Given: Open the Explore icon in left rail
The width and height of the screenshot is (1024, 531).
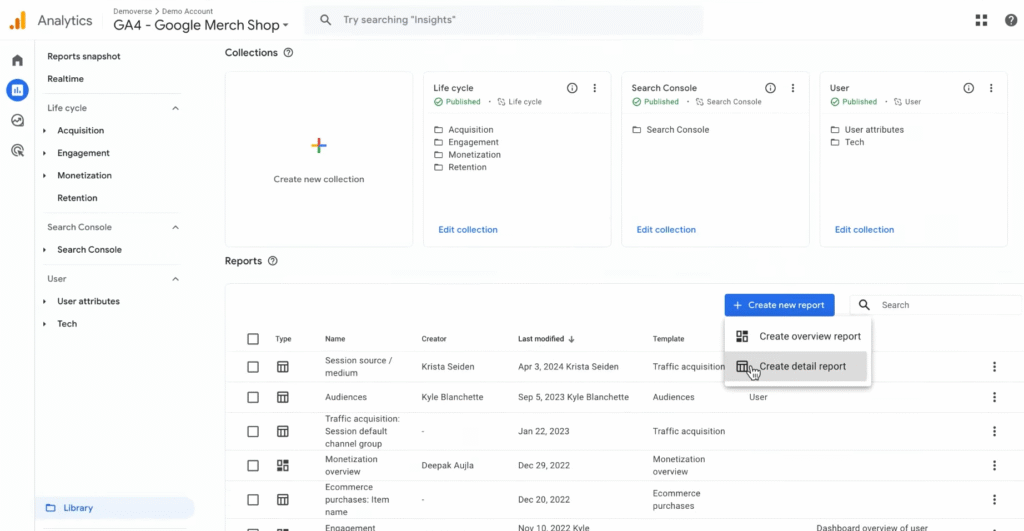Looking at the screenshot, I should (18, 120).
